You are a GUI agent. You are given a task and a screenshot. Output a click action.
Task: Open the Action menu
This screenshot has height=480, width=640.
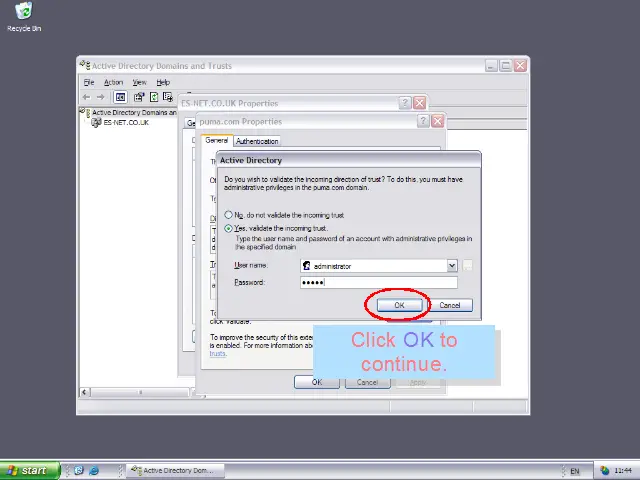tap(113, 82)
